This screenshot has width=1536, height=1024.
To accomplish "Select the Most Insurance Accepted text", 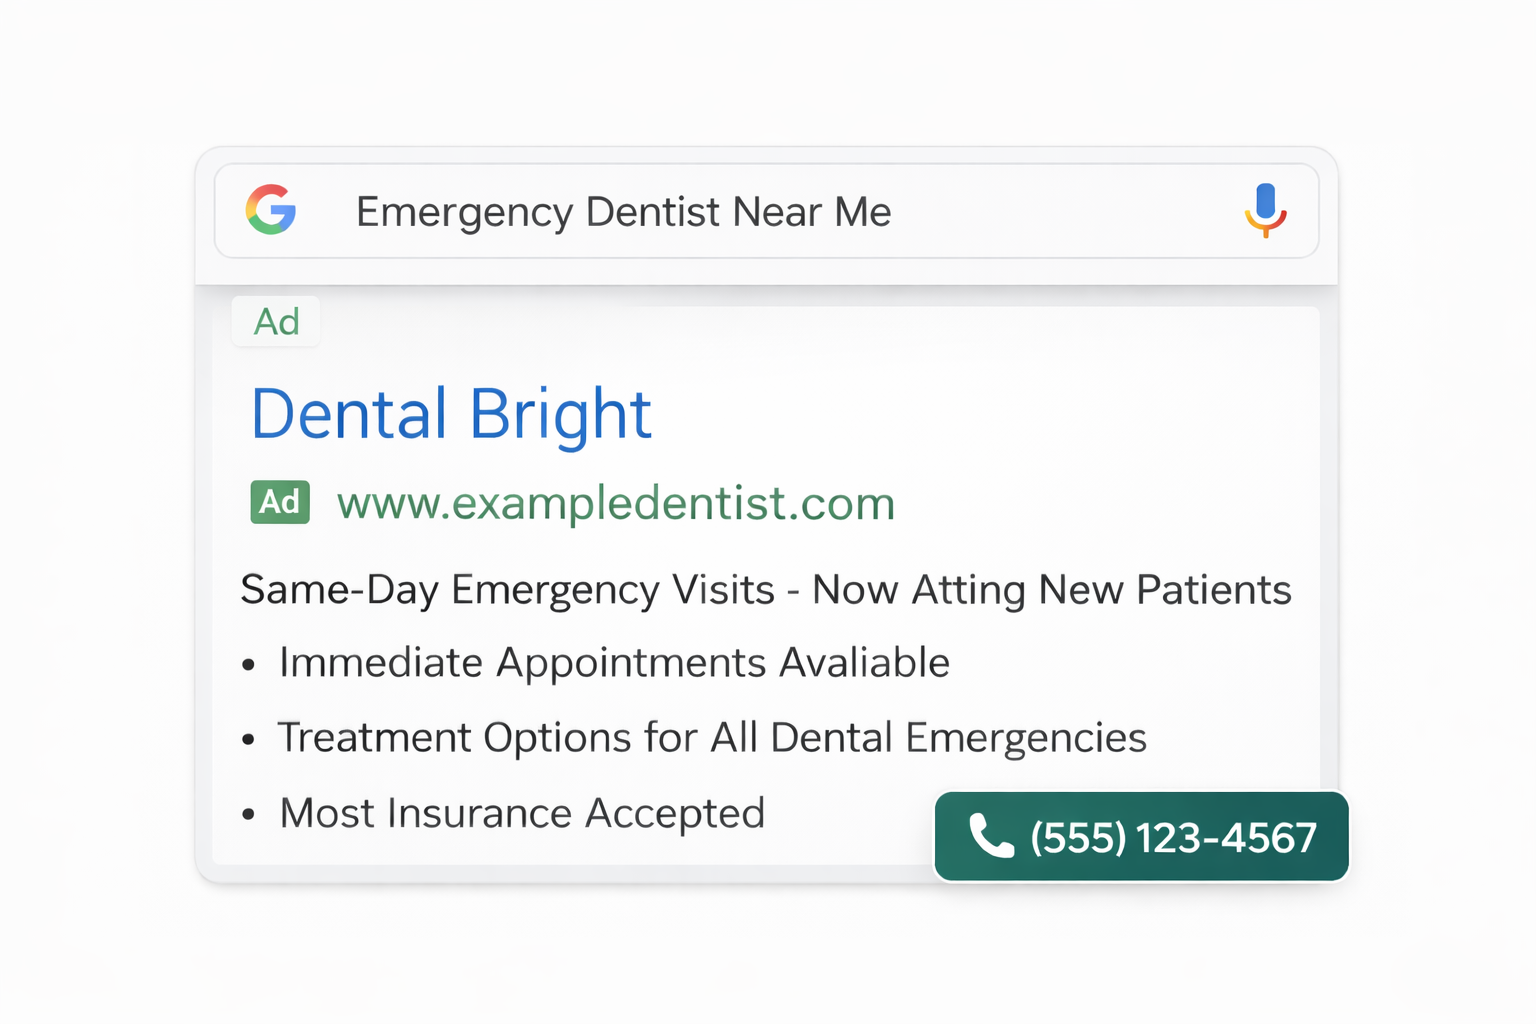I will (x=522, y=813).
